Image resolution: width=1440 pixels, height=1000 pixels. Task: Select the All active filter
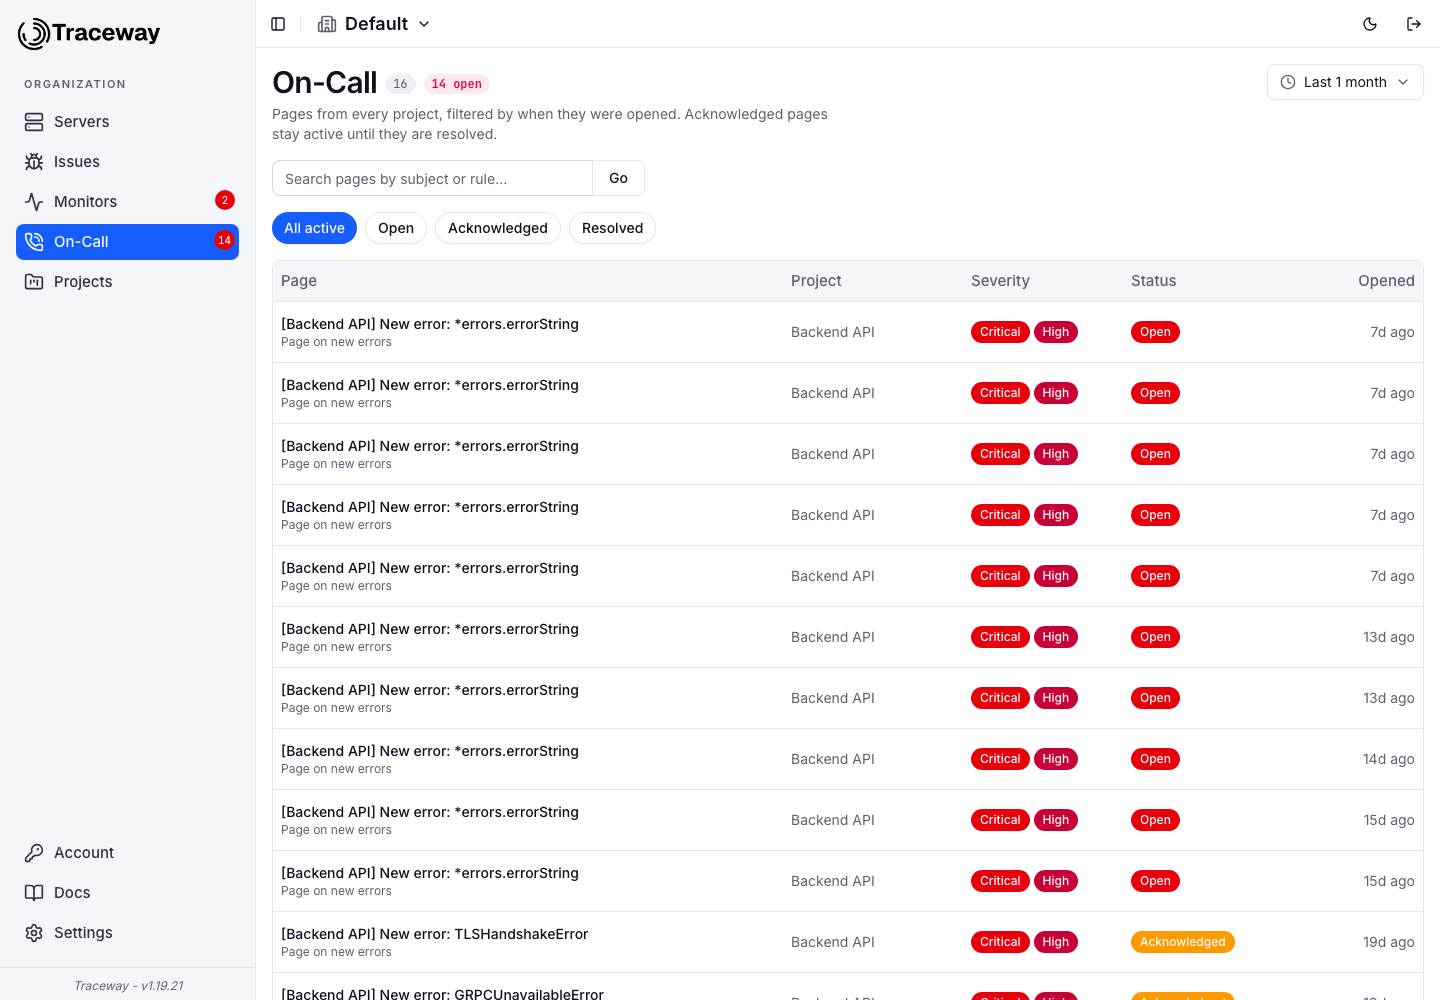(x=314, y=228)
